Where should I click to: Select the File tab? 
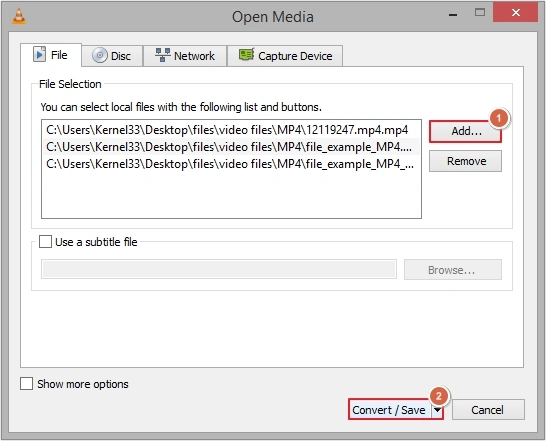[x=51, y=55]
